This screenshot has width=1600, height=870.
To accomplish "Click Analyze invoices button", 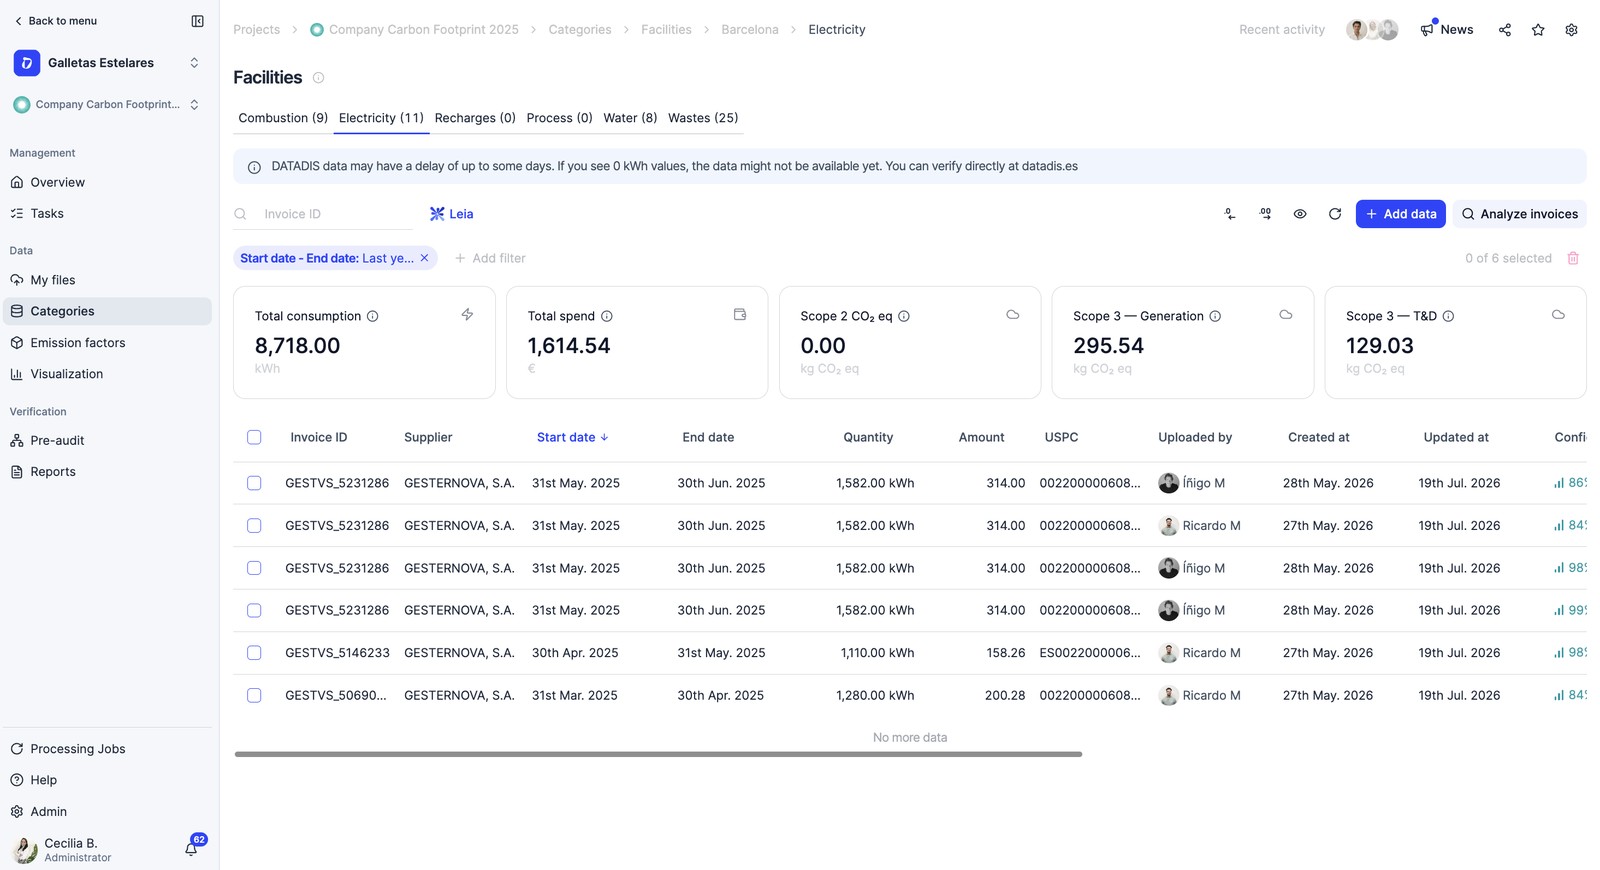I will (x=1519, y=214).
